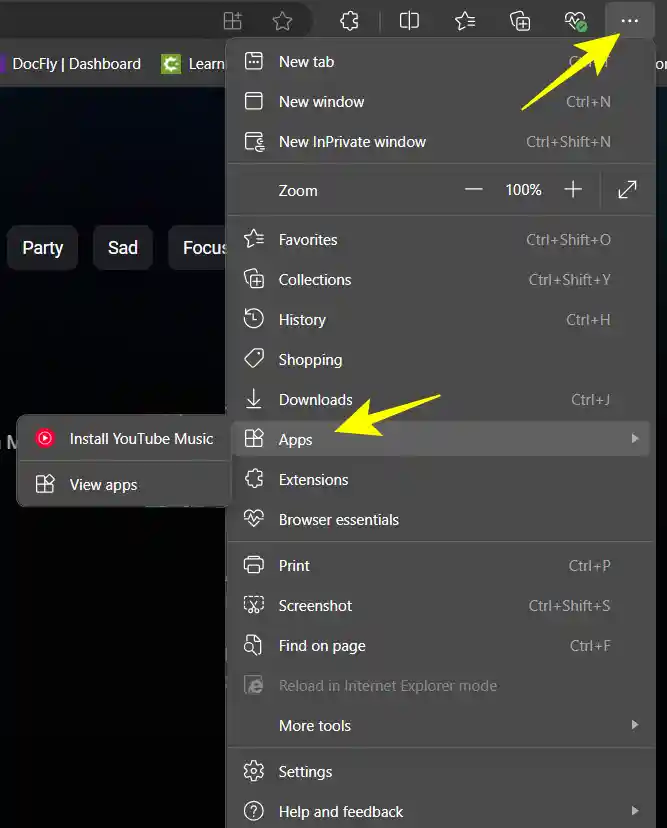The image size is (667, 828).
Task: Open the Learn bookmark in favorites bar
Action: click(194, 64)
